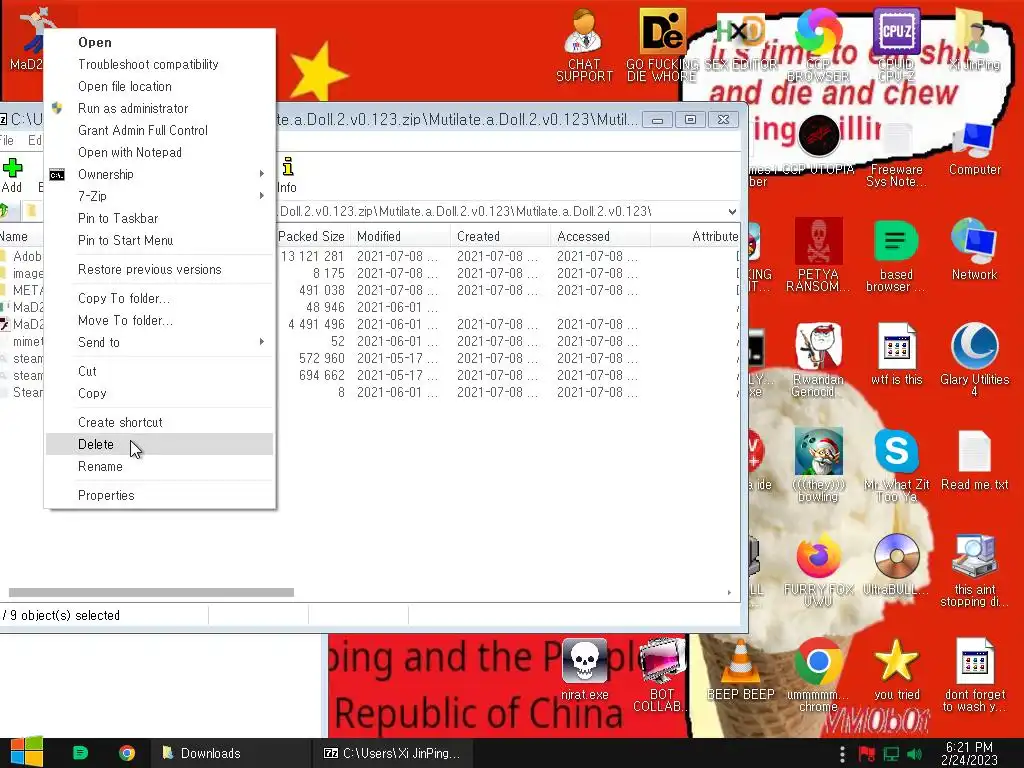This screenshot has width=1024, height=768.
Task: Select Delete in context menu
Action: tap(159, 444)
